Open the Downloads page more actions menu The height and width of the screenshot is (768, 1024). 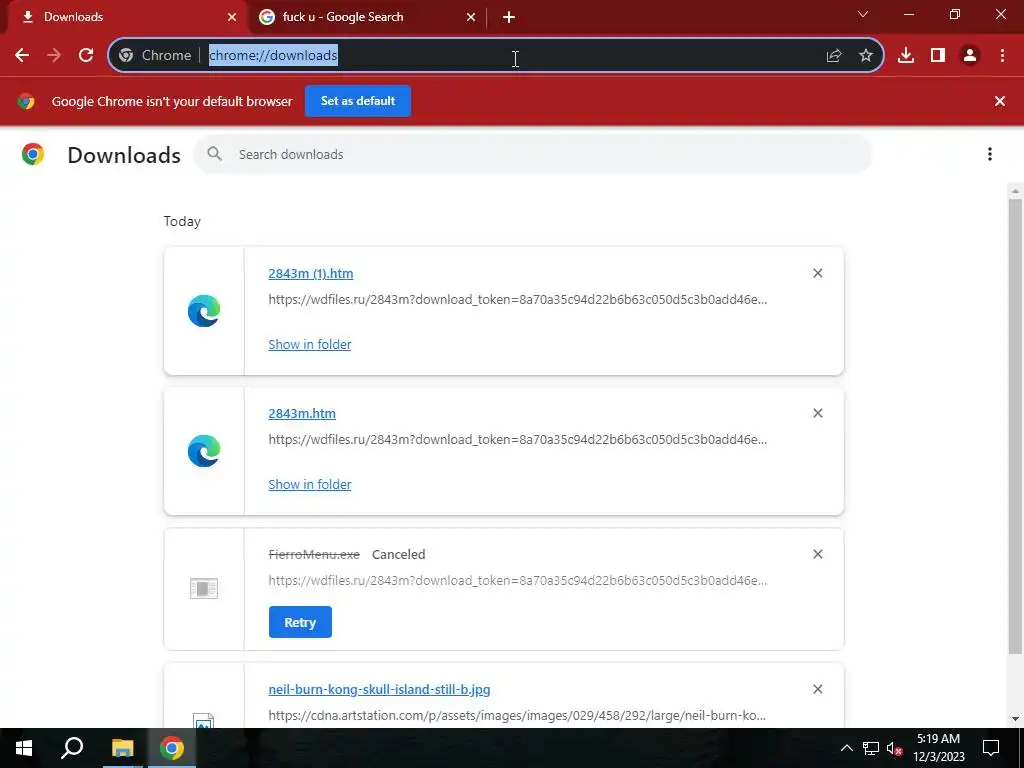point(990,154)
